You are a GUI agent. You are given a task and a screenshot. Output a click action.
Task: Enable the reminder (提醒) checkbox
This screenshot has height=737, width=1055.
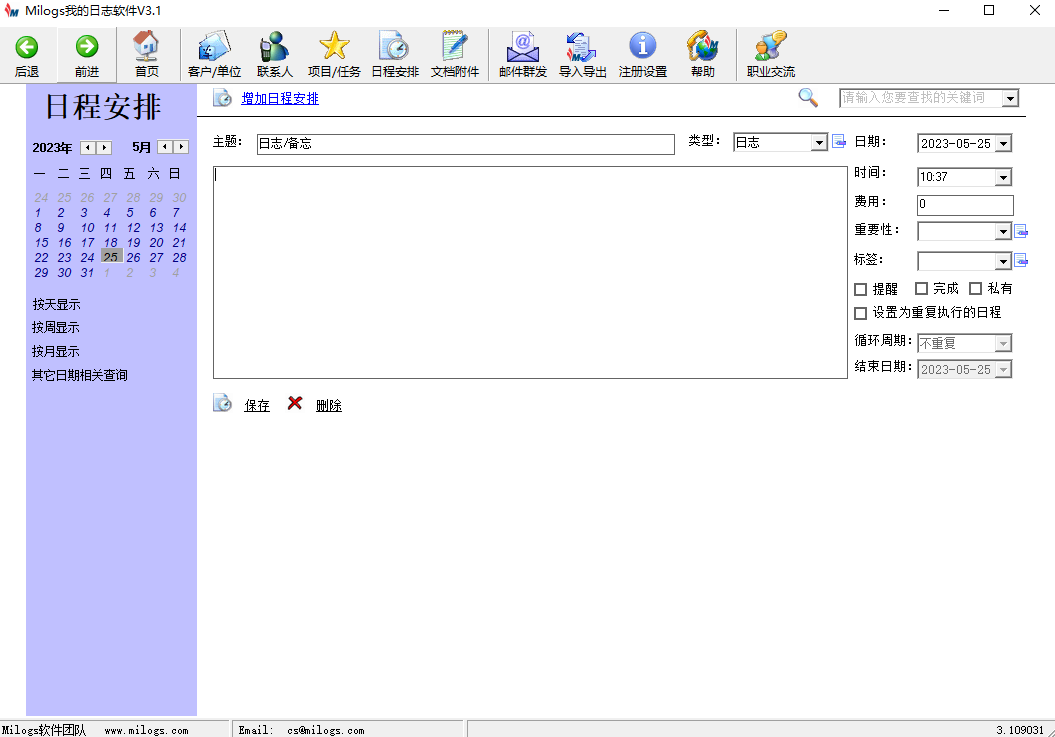tap(860, 289)
